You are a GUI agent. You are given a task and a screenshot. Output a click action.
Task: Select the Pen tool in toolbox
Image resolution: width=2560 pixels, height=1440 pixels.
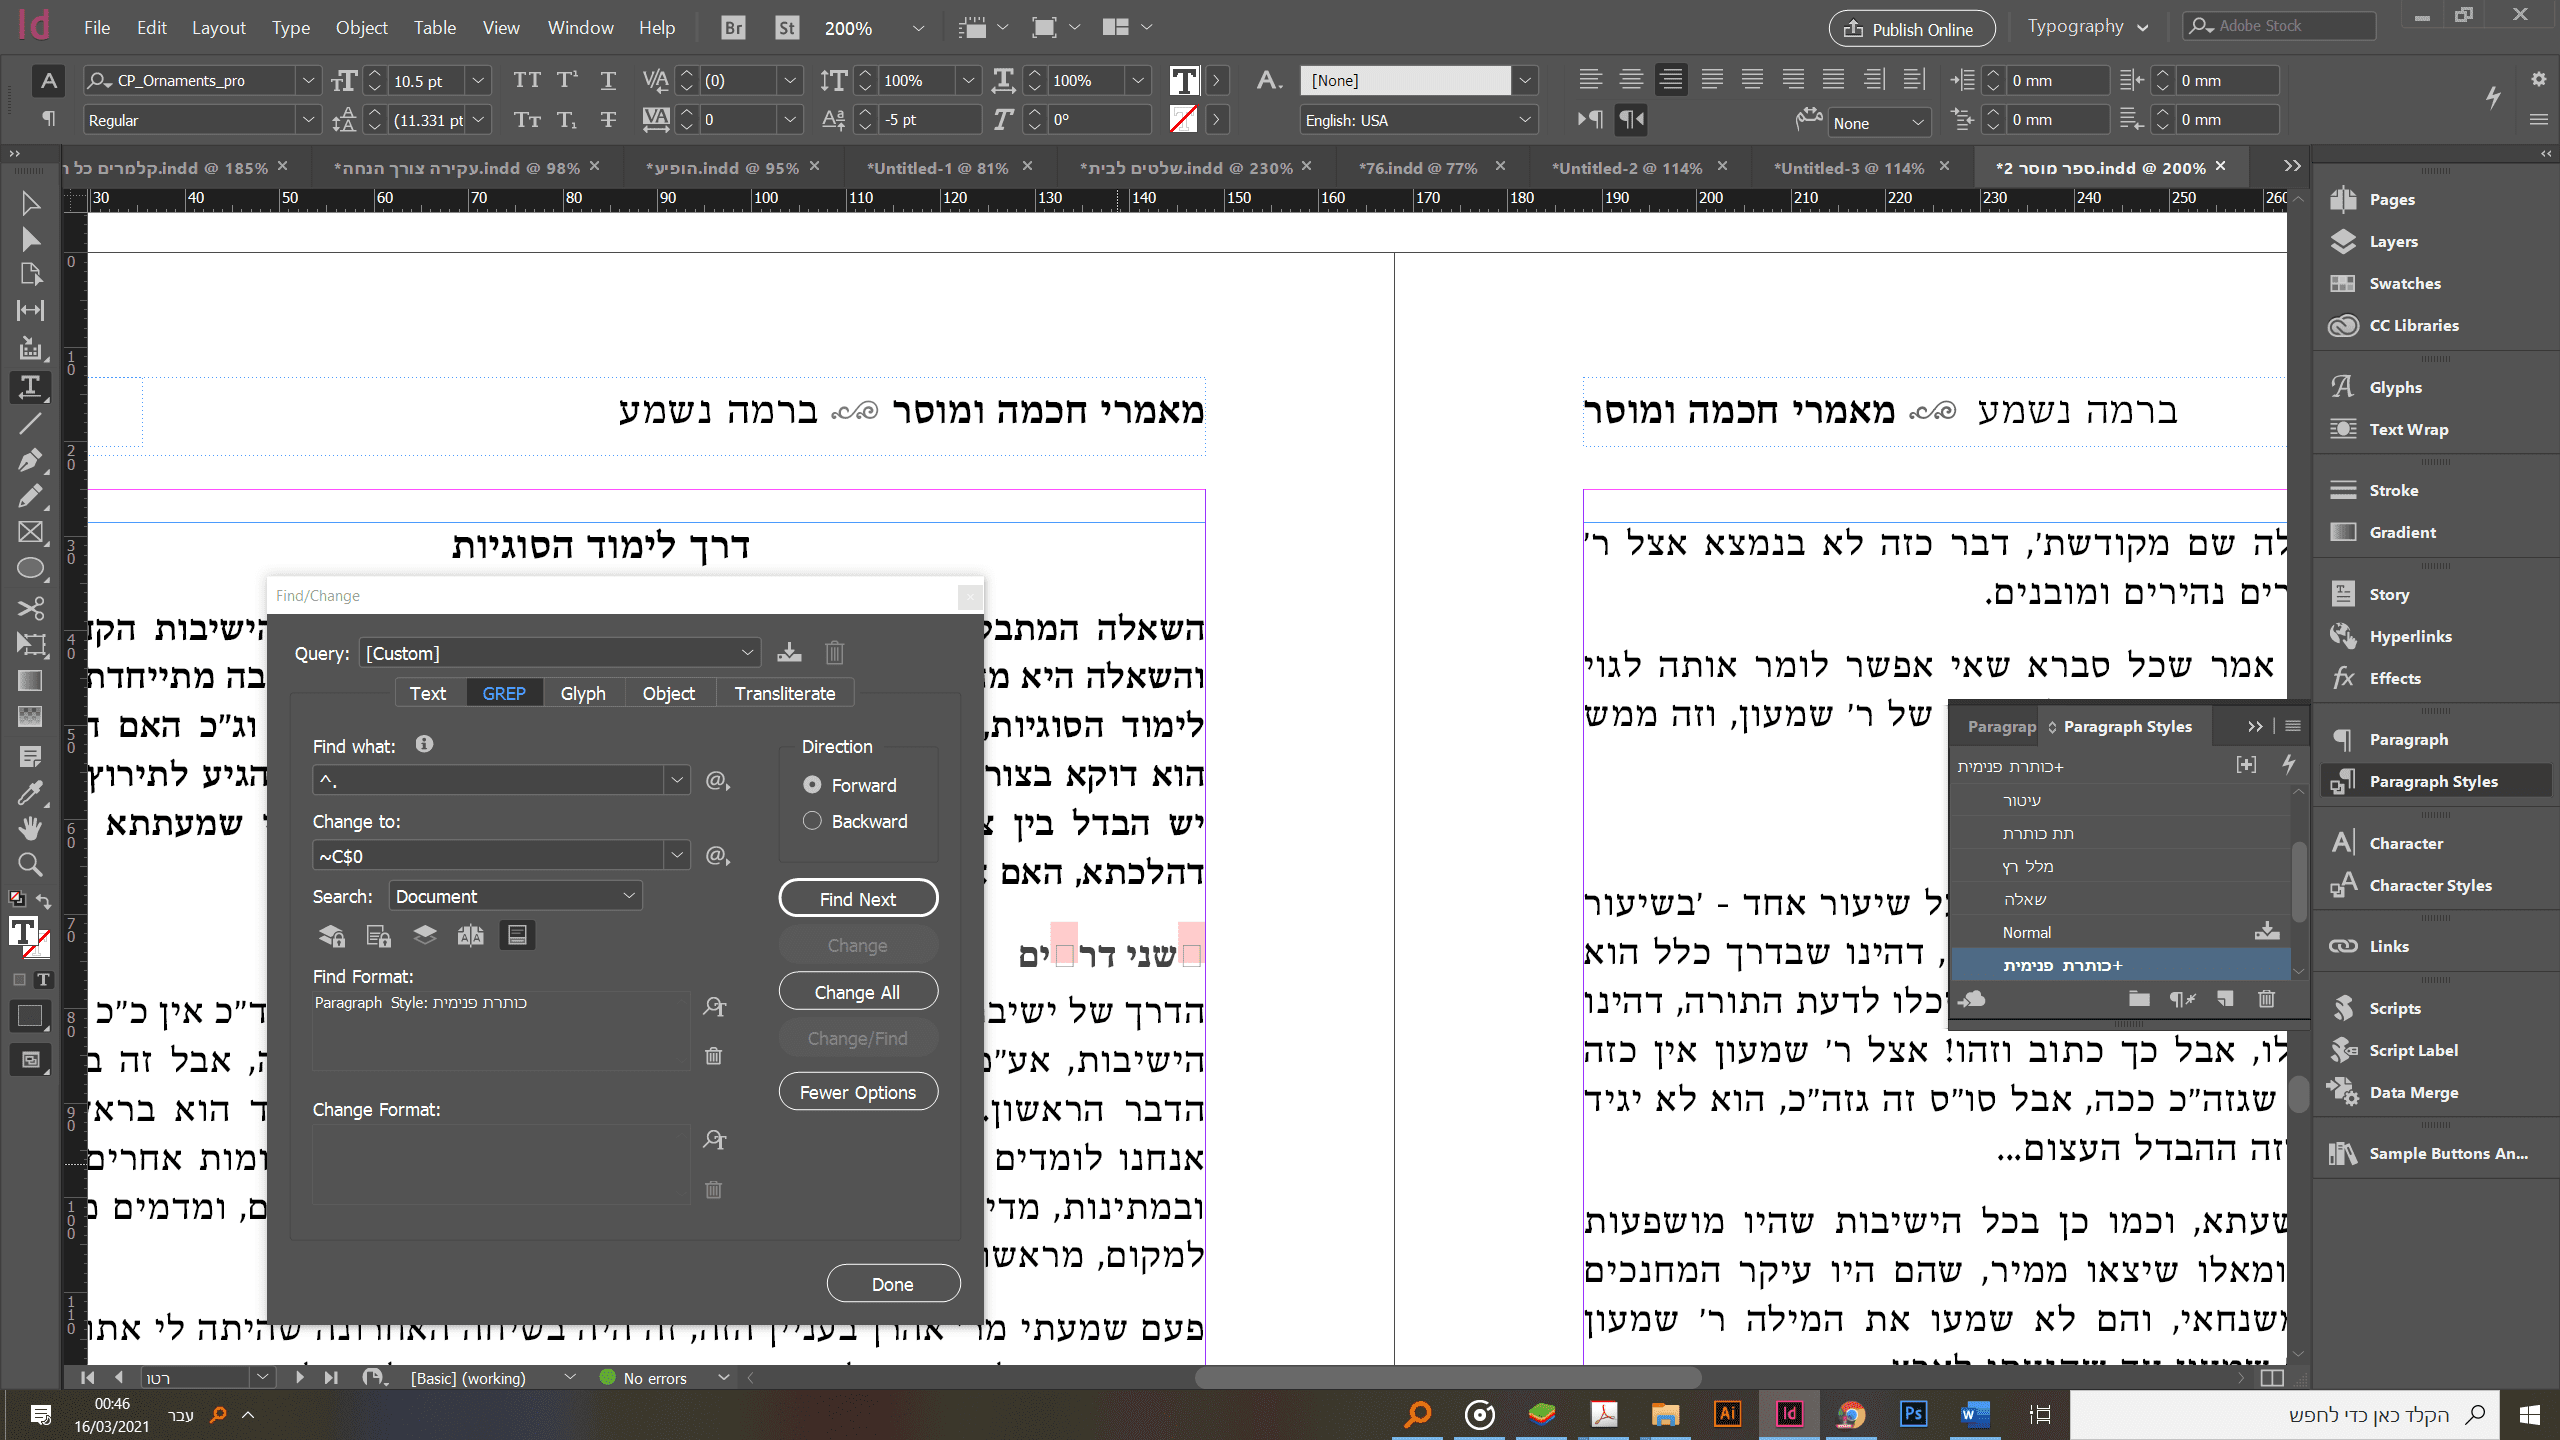coord(30,460)
